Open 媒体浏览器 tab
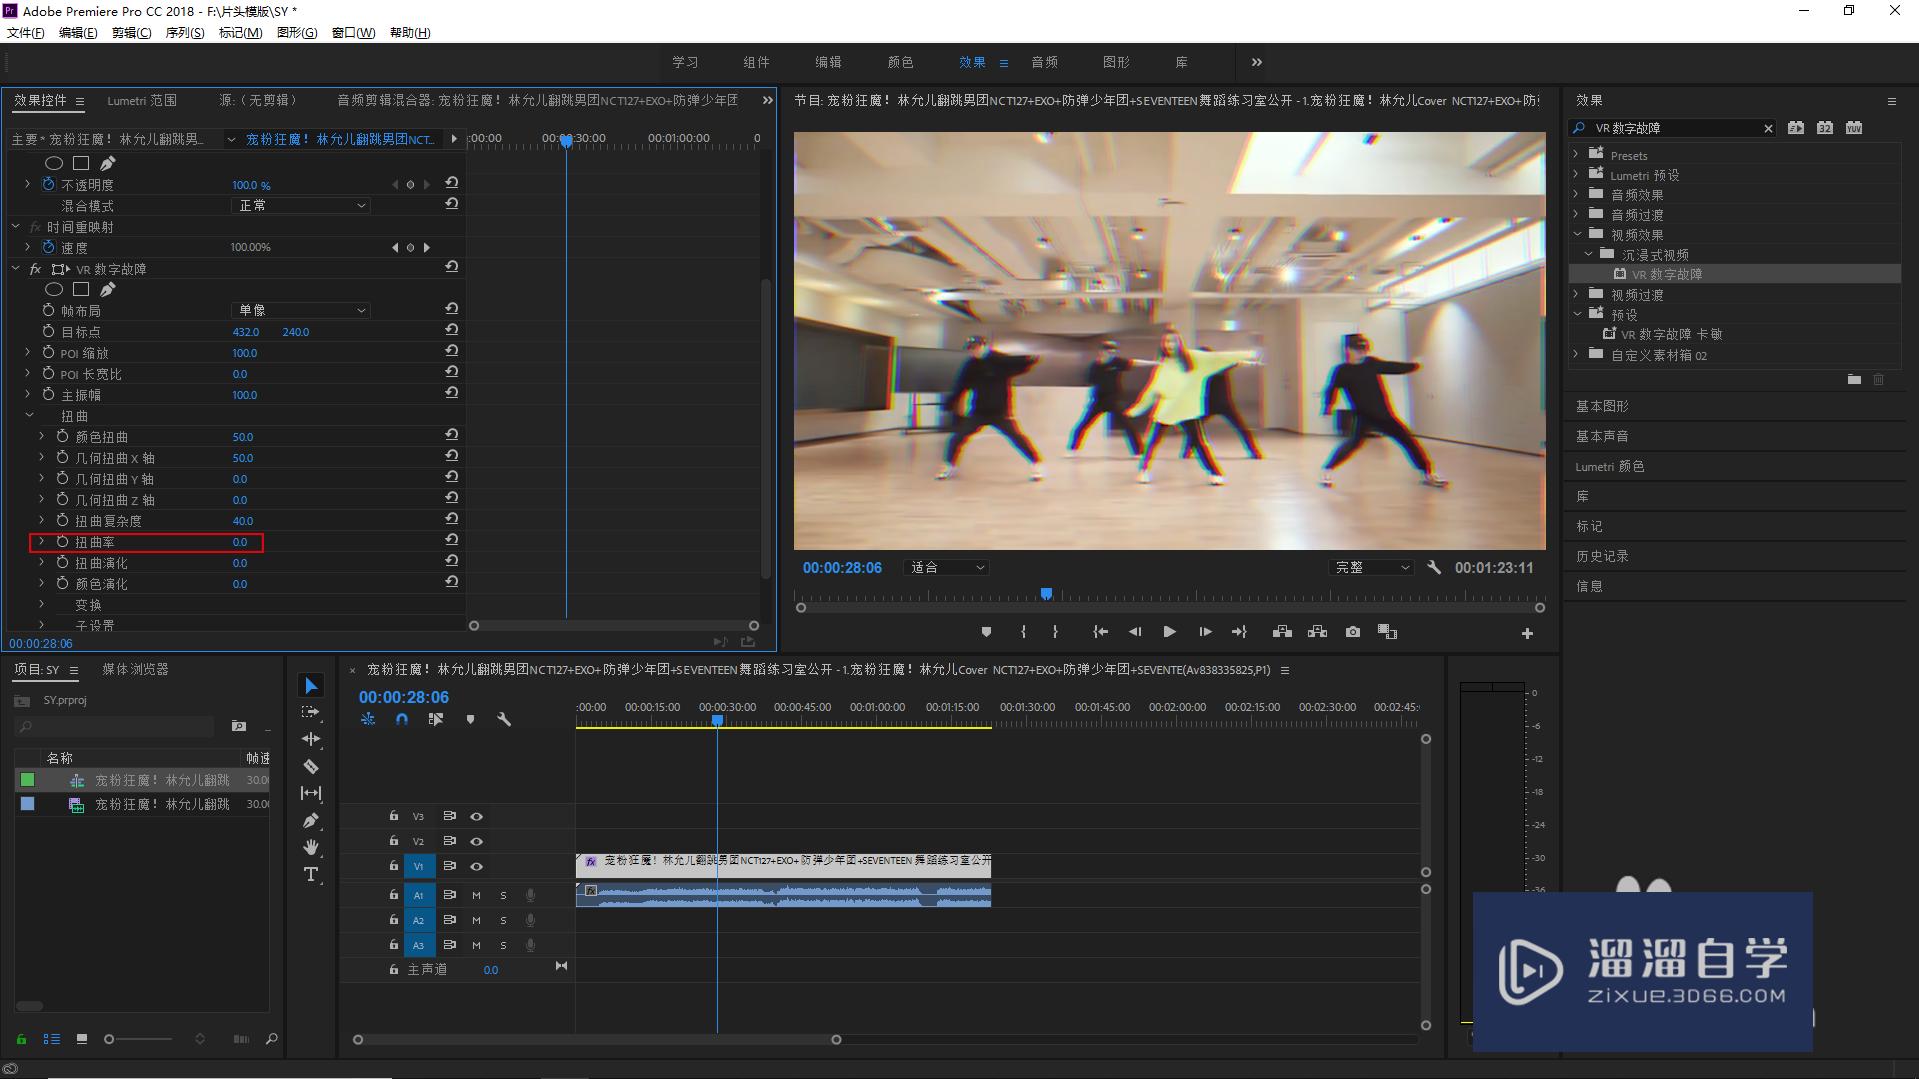 click(x=135, y=669)
